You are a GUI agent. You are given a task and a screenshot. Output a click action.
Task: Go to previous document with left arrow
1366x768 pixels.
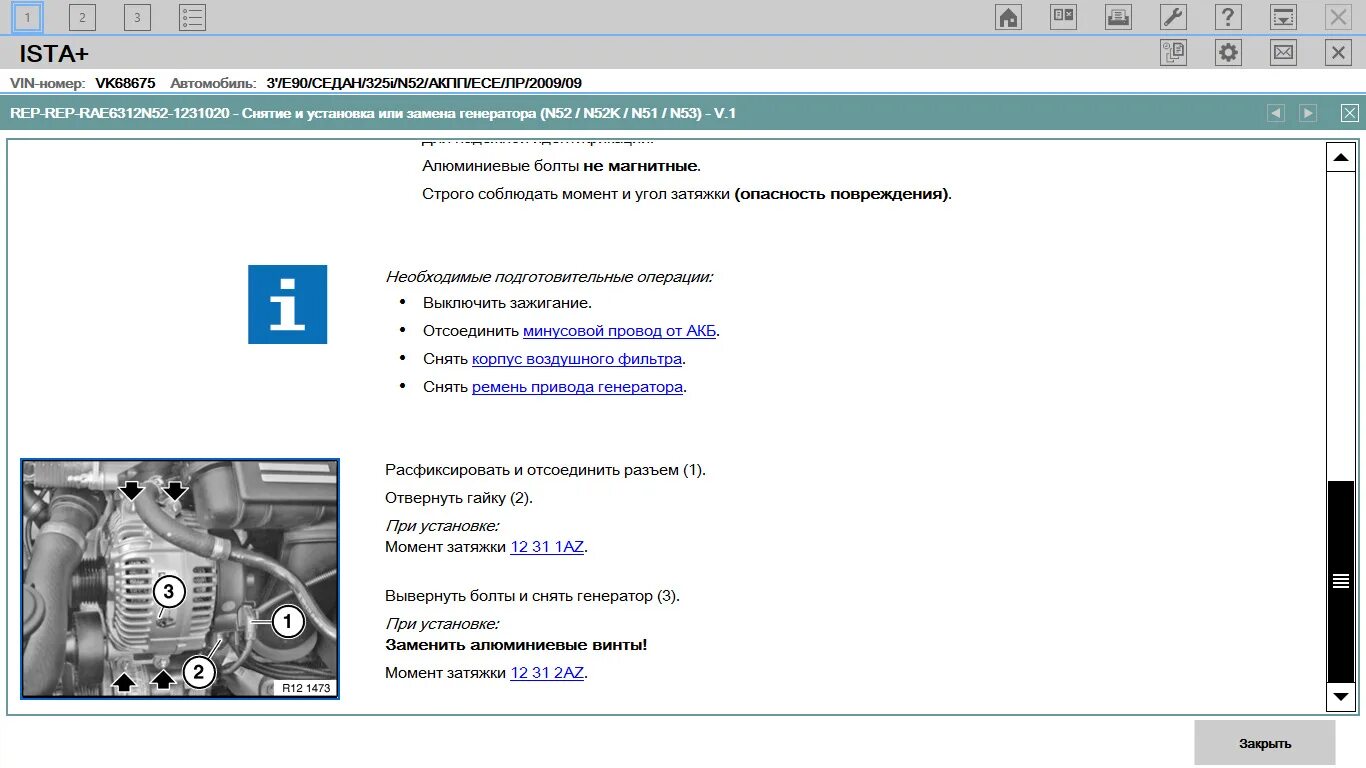click(x=1276, y=113)
